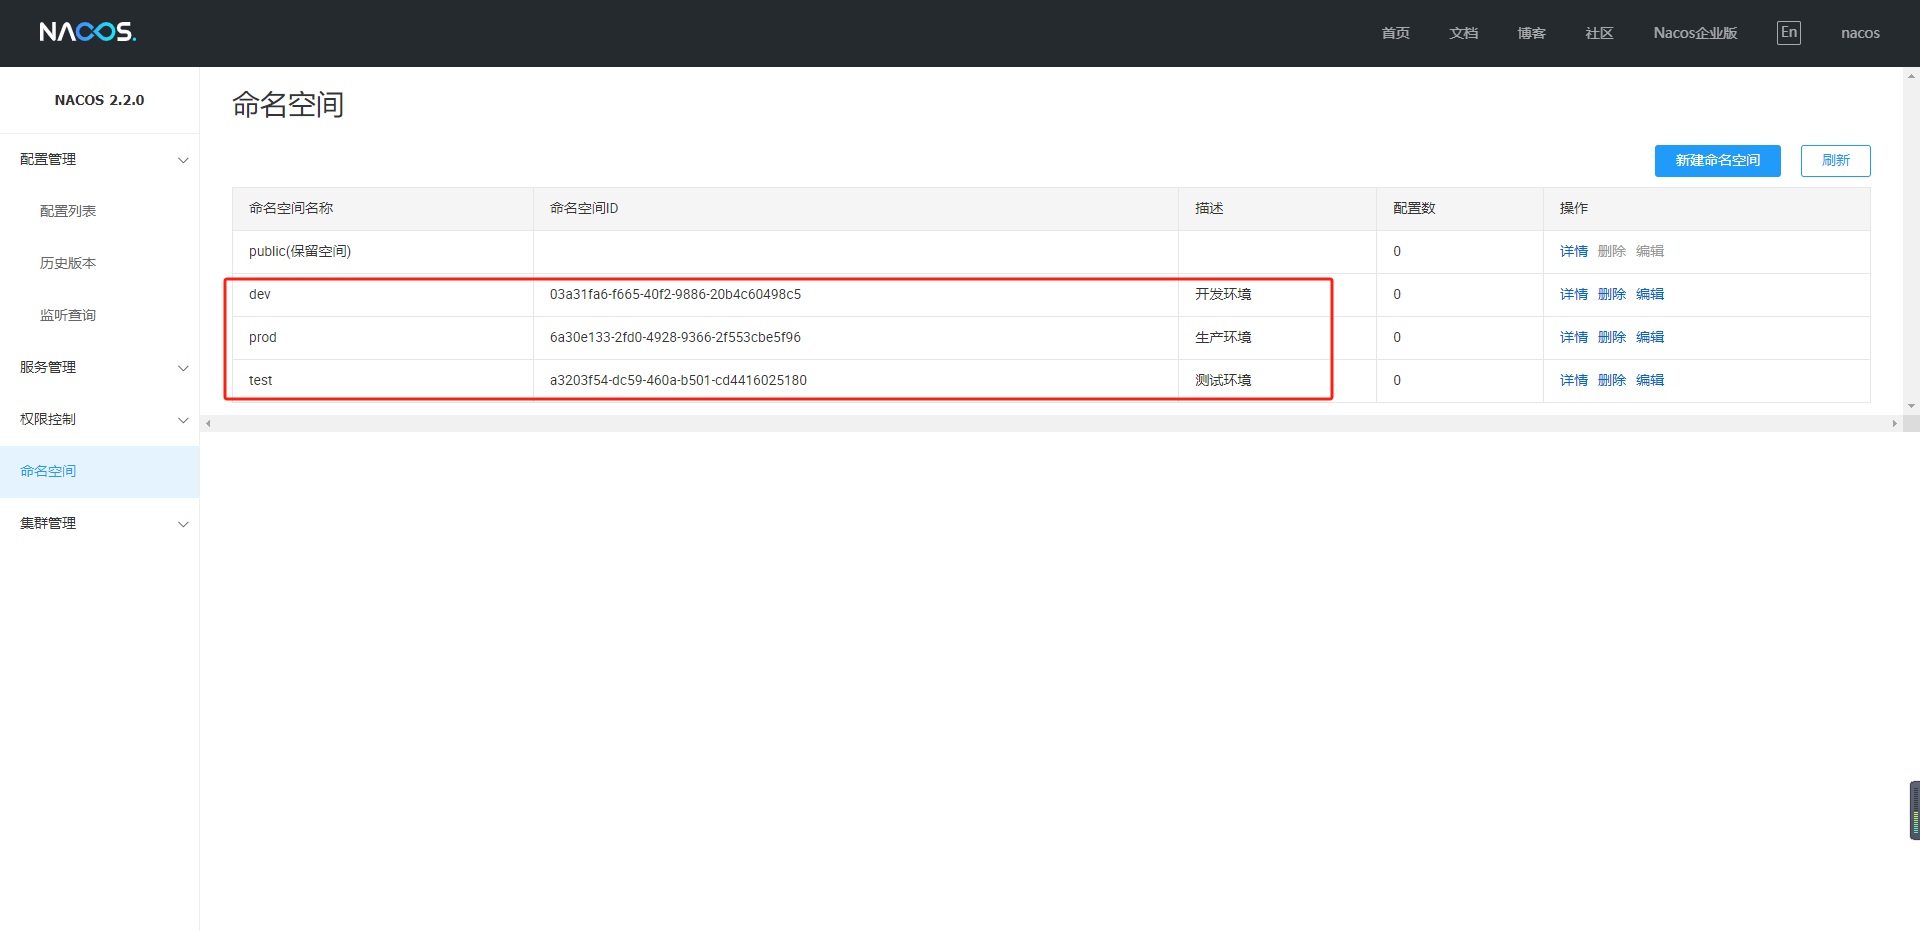The width and height of the screenshot is (1920, 931).
Task: Open the Nacos企业版 link
Action: pos(1695,33)
